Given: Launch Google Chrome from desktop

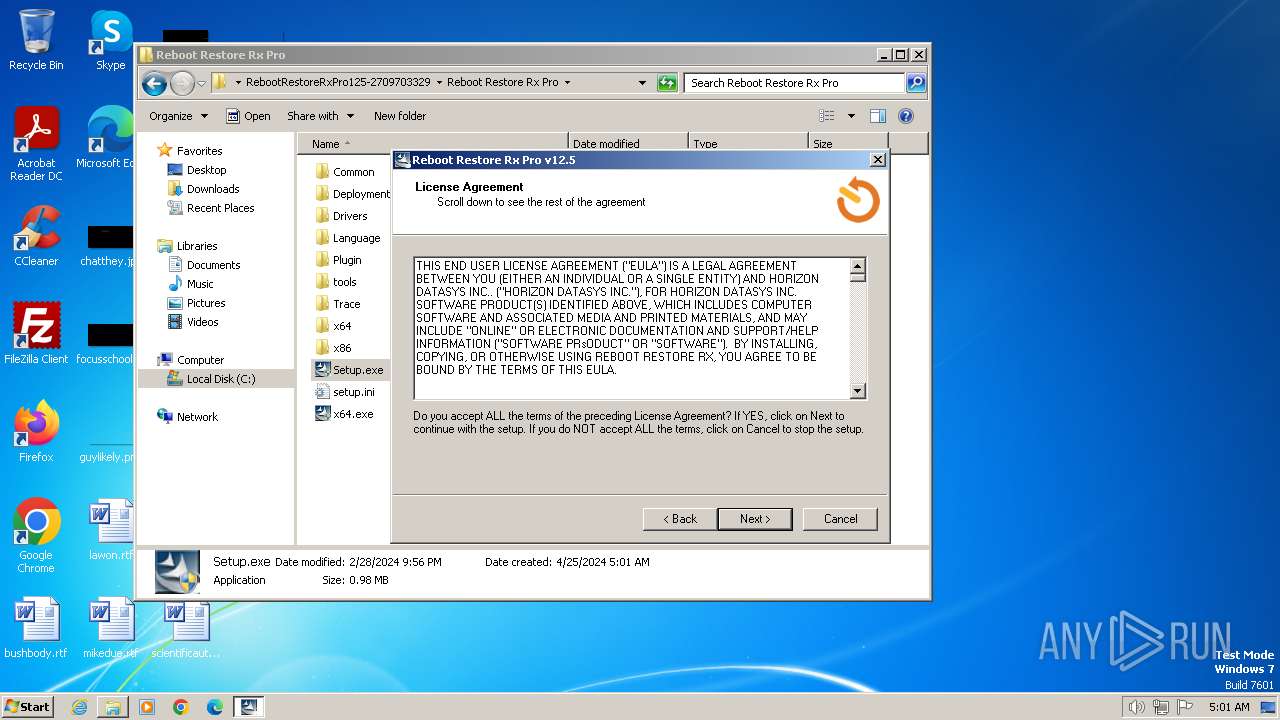Looking at the screenshot, I should 36,536.
